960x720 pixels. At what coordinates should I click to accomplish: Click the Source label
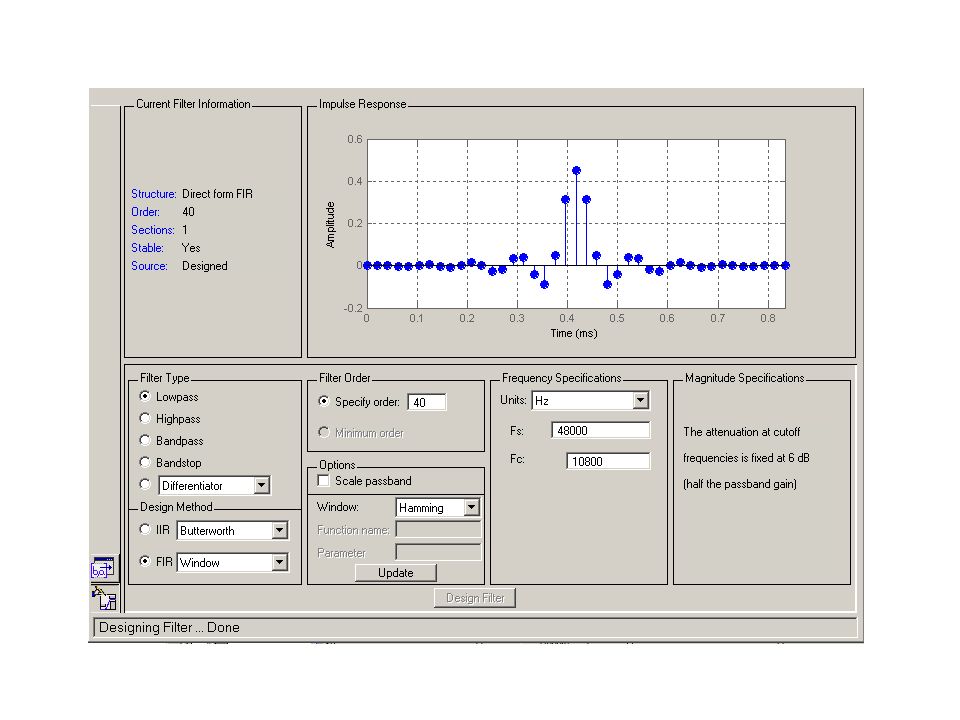click(149, 266)
